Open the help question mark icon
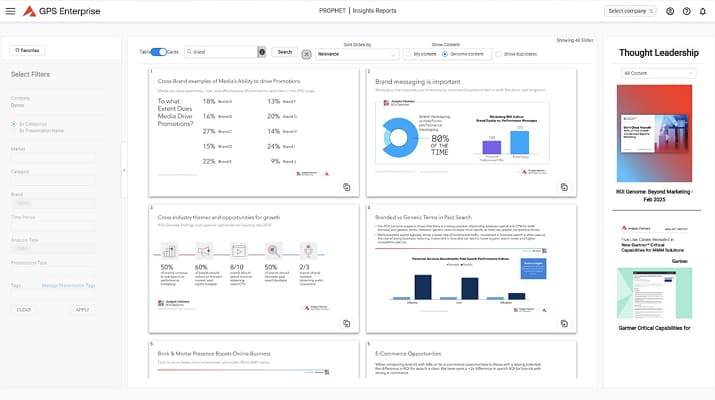Screen dimensions: 715x400 [687, 11]
